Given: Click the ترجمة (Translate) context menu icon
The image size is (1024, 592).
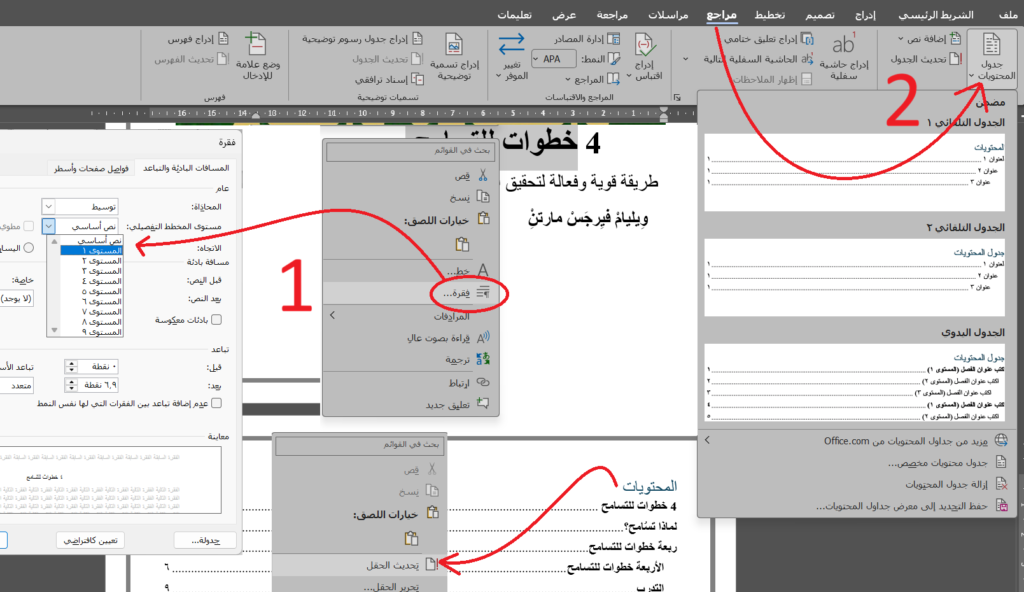Looking at the screenshot, I should 483,359.
